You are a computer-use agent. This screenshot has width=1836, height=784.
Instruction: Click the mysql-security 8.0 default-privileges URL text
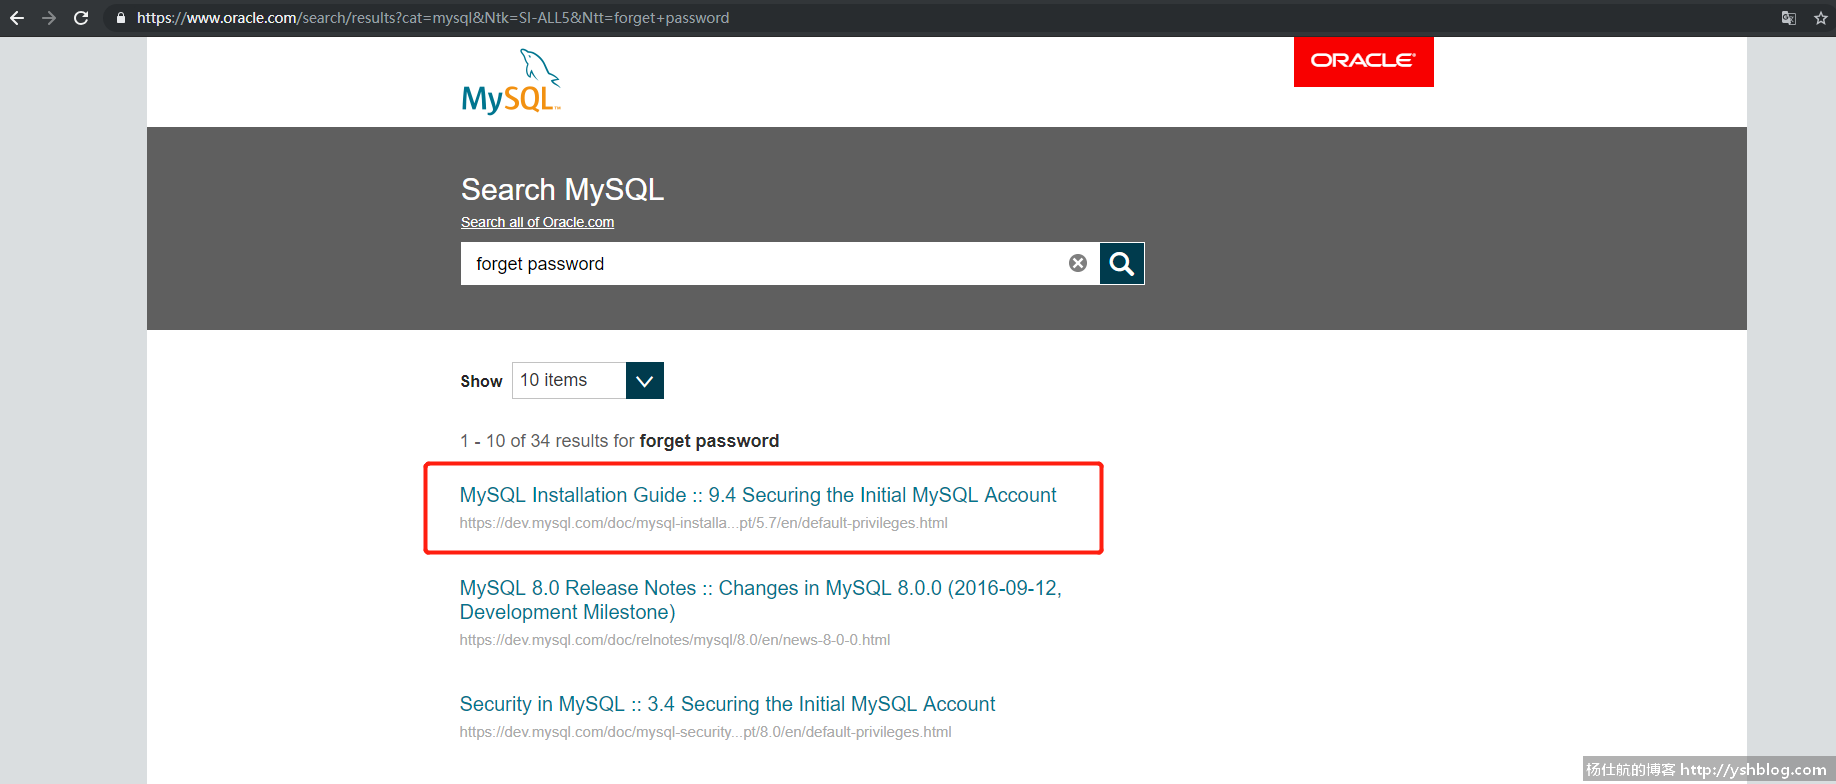[705, 732]
